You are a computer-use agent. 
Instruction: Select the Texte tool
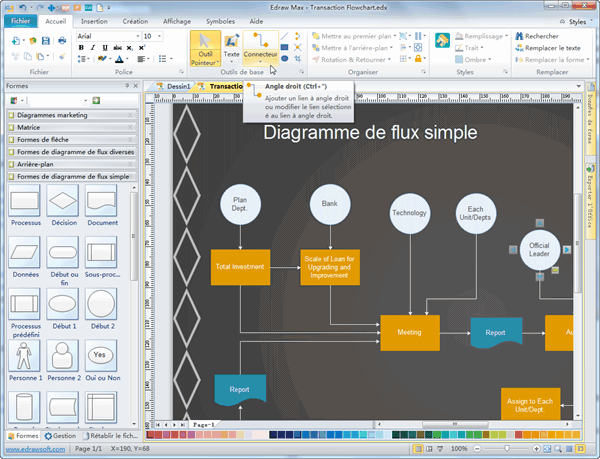point(232,49)
